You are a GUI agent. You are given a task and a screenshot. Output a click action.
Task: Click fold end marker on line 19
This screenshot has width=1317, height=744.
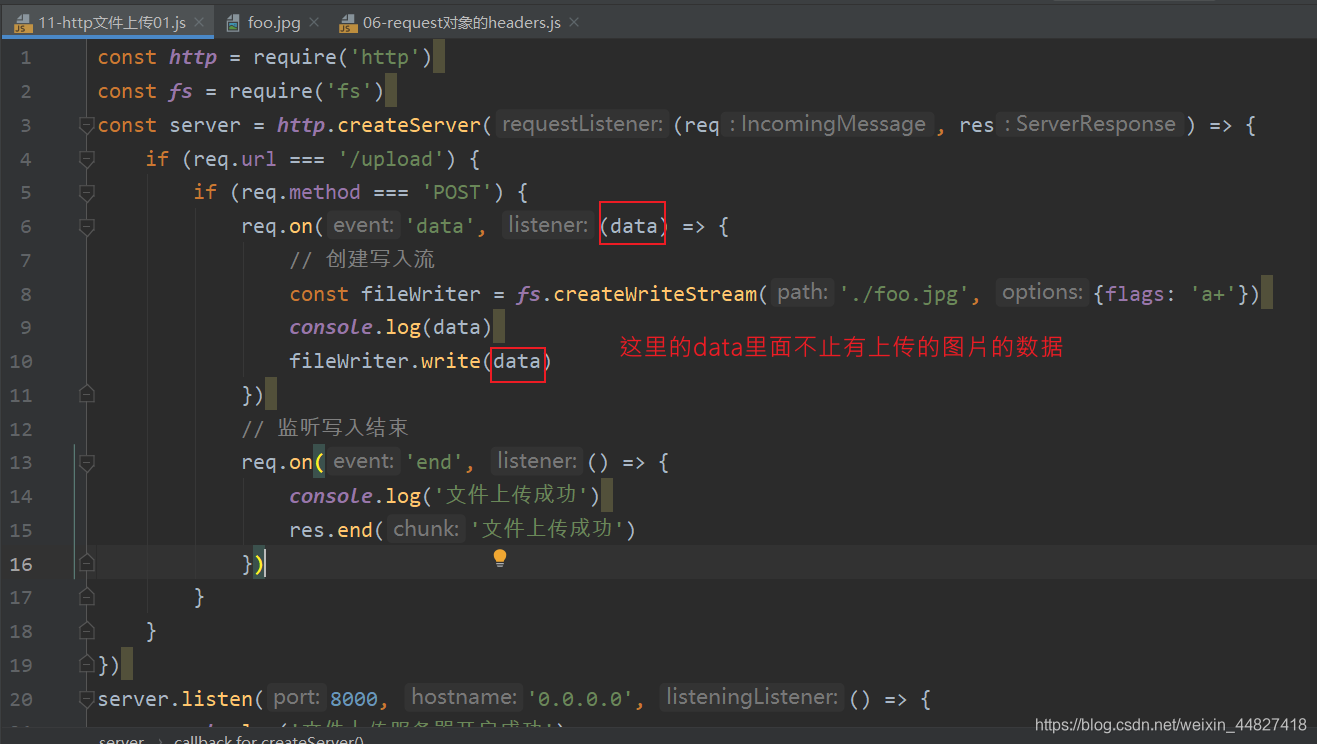point(87,665)
